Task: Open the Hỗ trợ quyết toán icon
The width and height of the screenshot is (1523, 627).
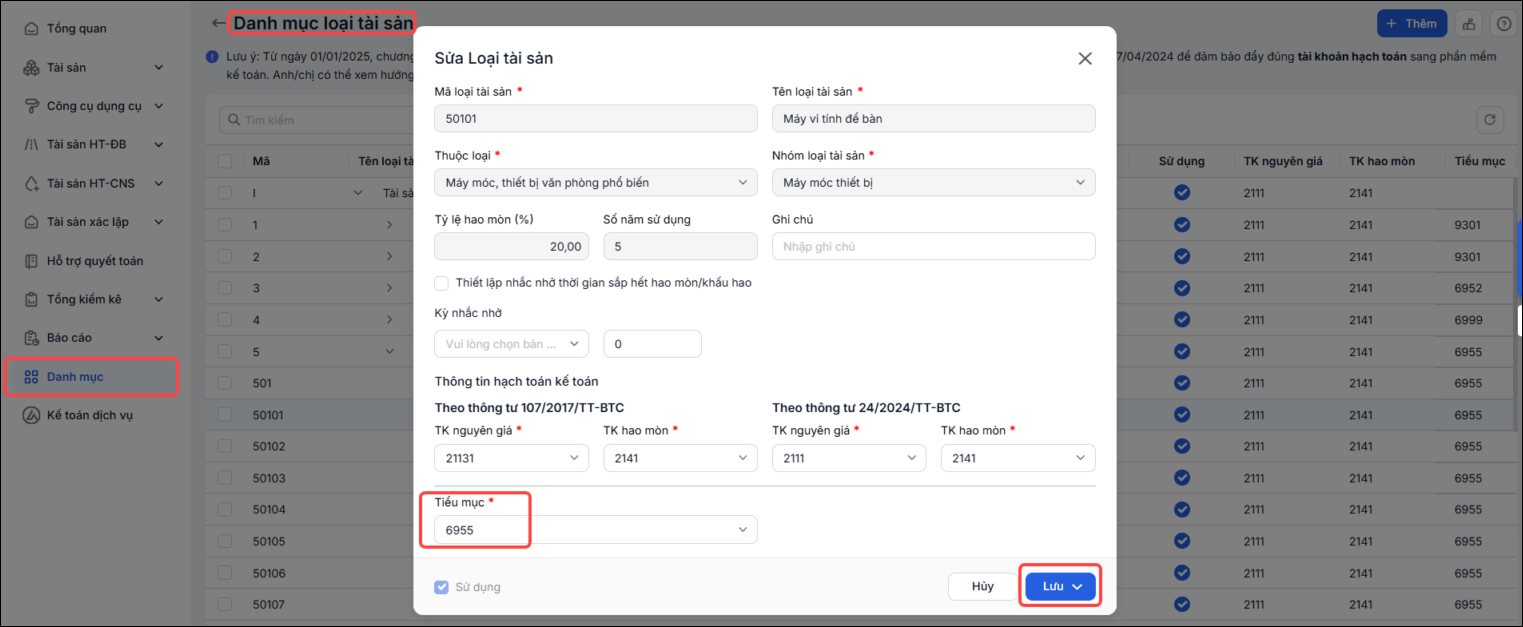Action: tap(31, 261)
